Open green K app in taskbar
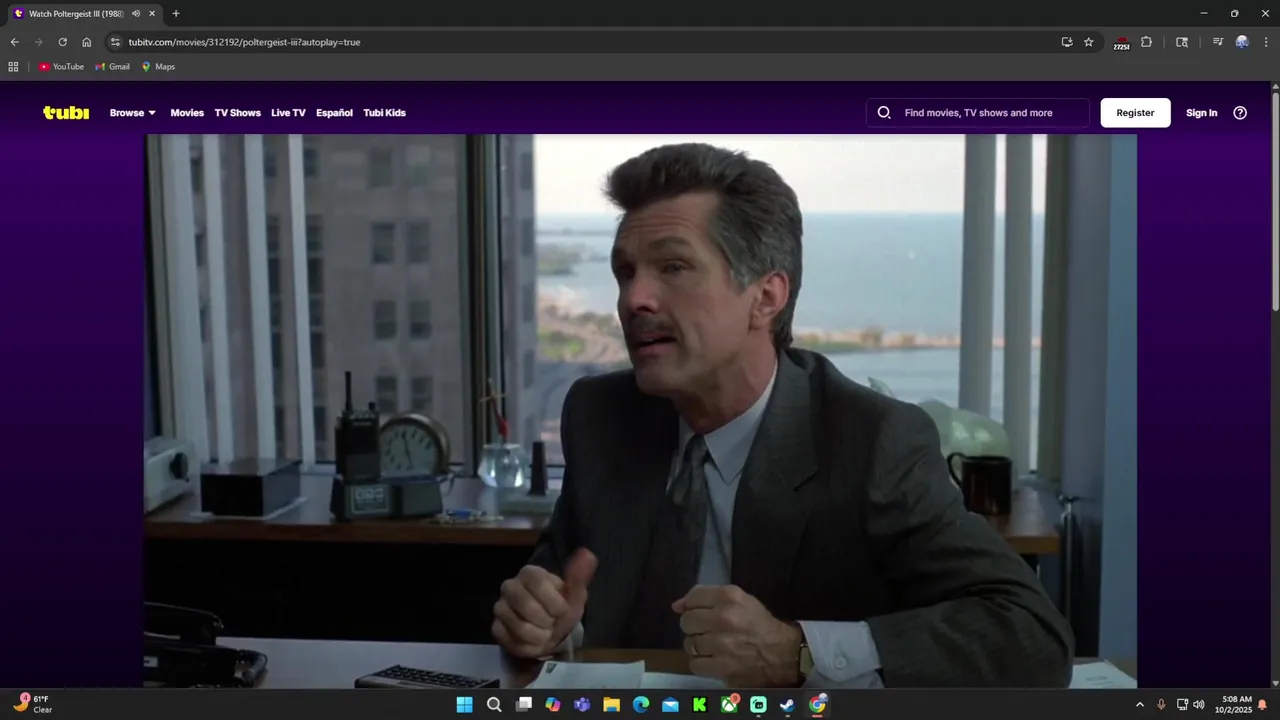 (700, 705)
